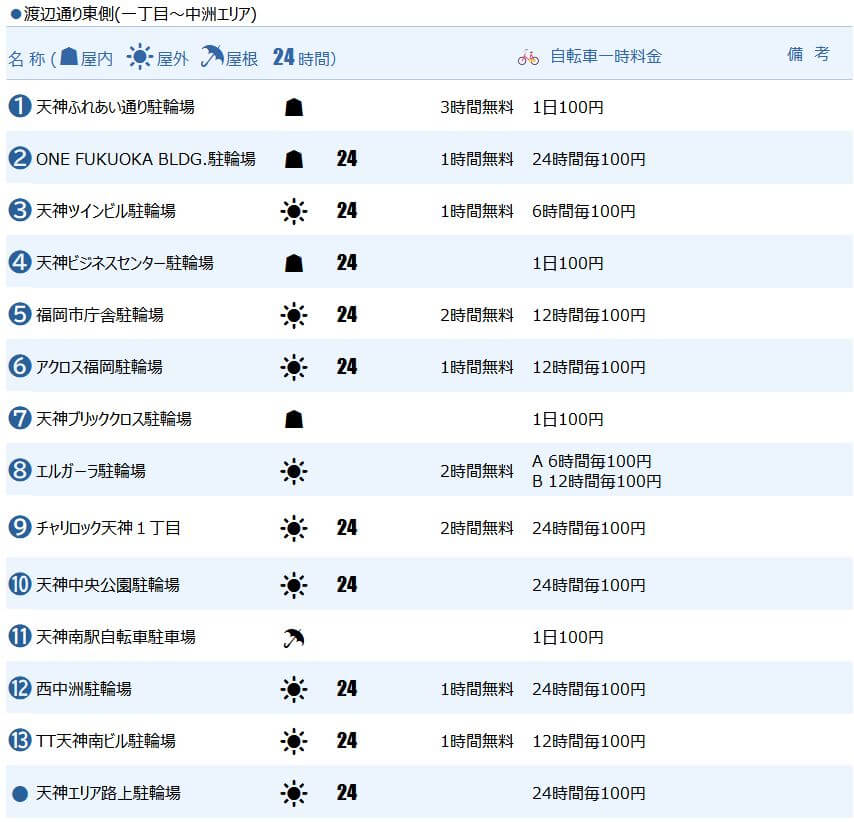
Task: Click the 24 hour mark for 福岡市庁舎駐輪場
Action: [x=346, y=314]
